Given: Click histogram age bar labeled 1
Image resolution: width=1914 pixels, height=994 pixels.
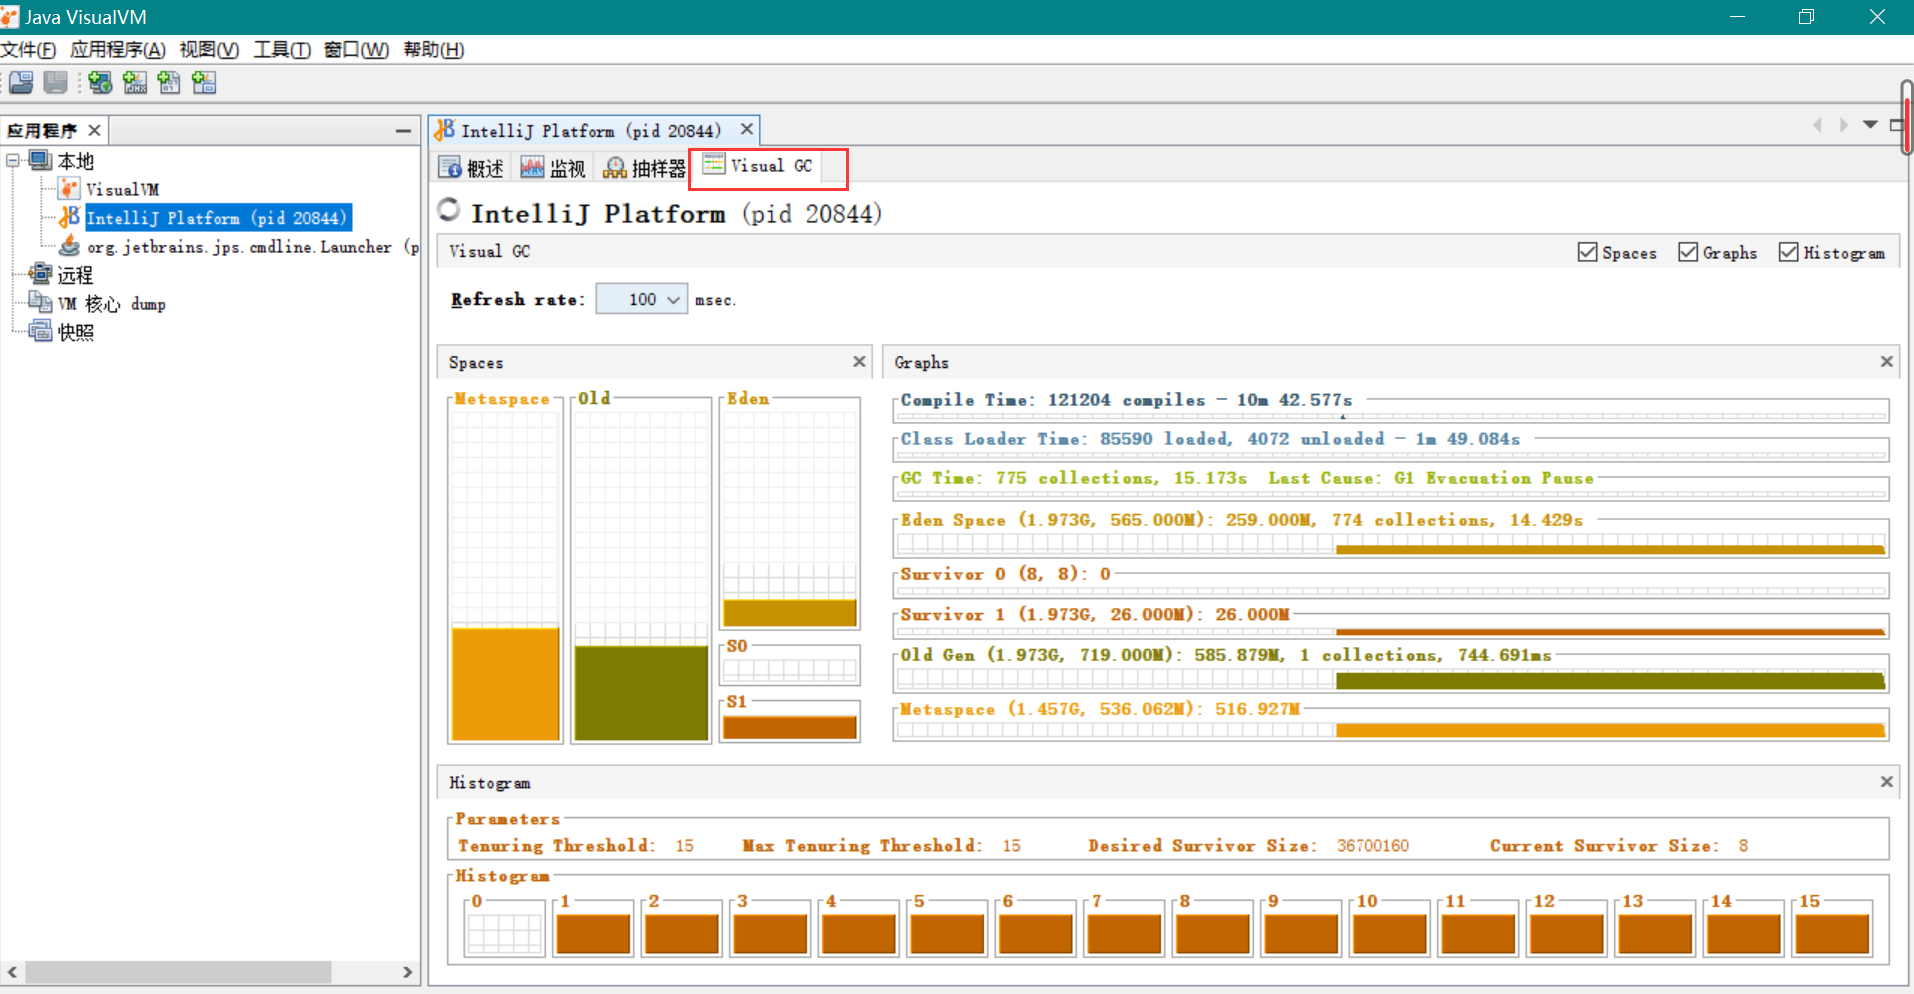Looking at the screenshot, I should (593, 934).
